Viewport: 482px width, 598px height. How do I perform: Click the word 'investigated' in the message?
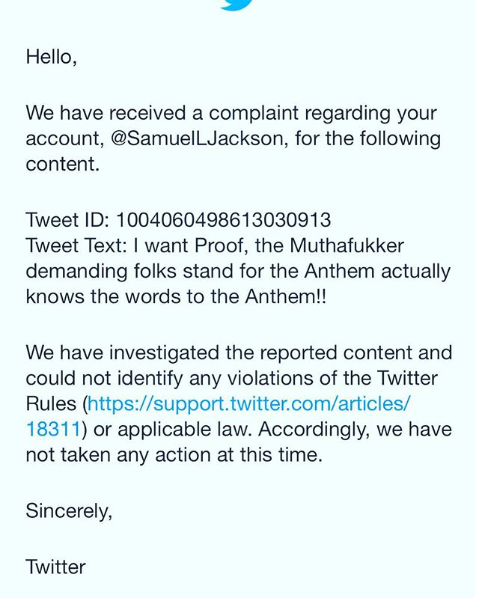tap(164, 353)
